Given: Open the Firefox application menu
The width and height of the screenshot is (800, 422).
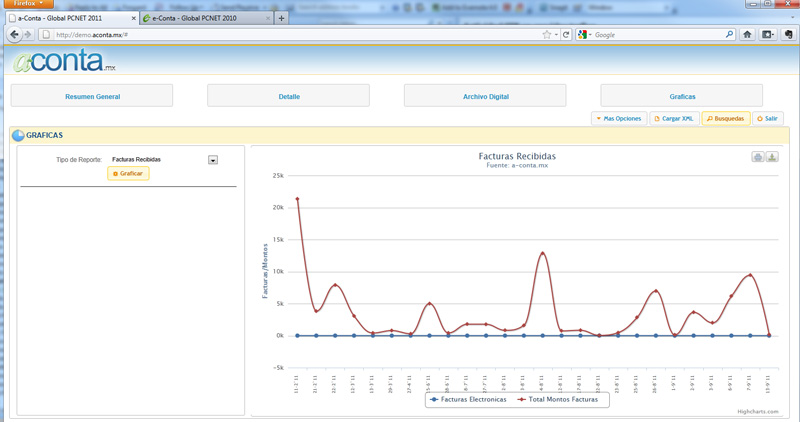Looking at the screenshot, I should (x=28, y=4).
